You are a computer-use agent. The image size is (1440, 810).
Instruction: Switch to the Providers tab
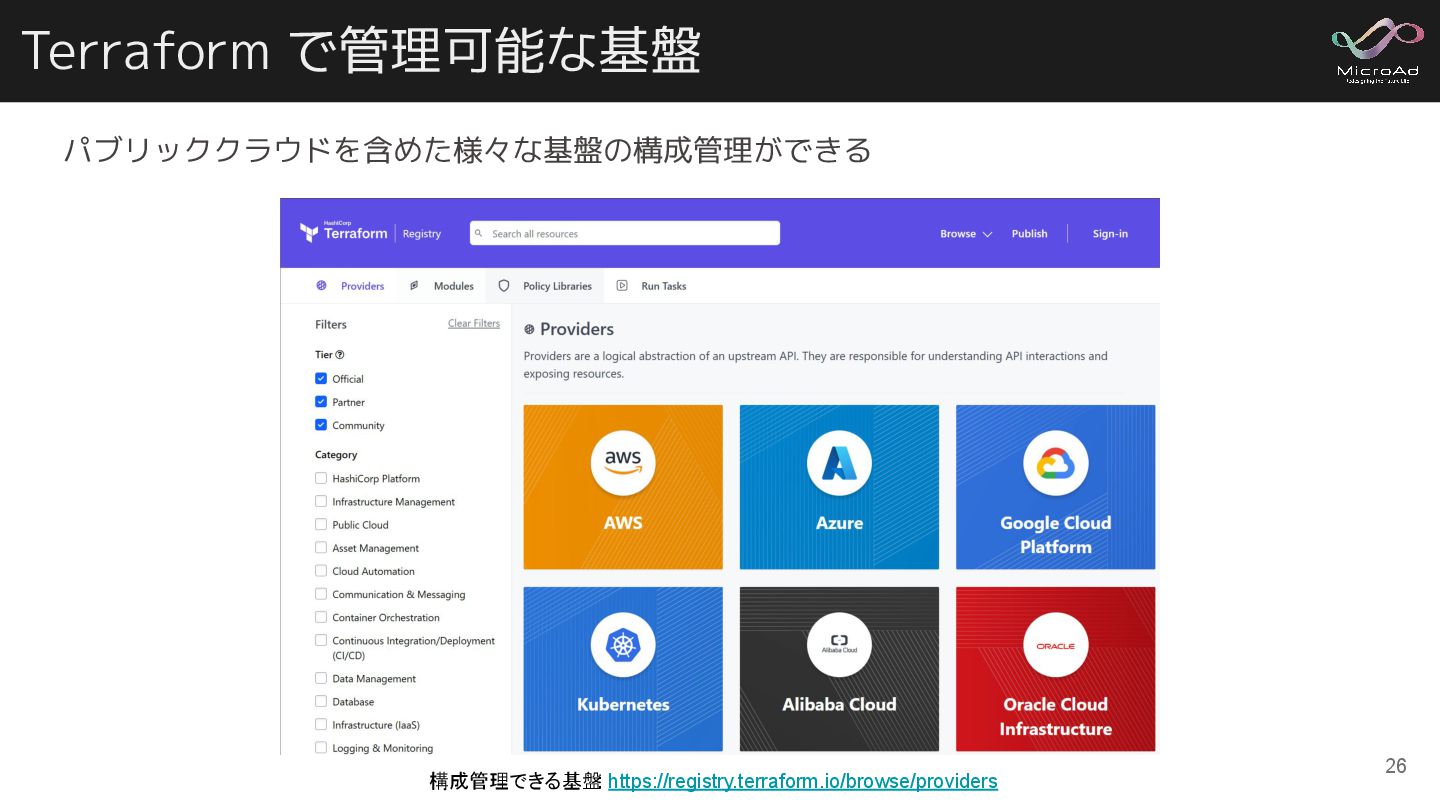(x=350, y=286)
